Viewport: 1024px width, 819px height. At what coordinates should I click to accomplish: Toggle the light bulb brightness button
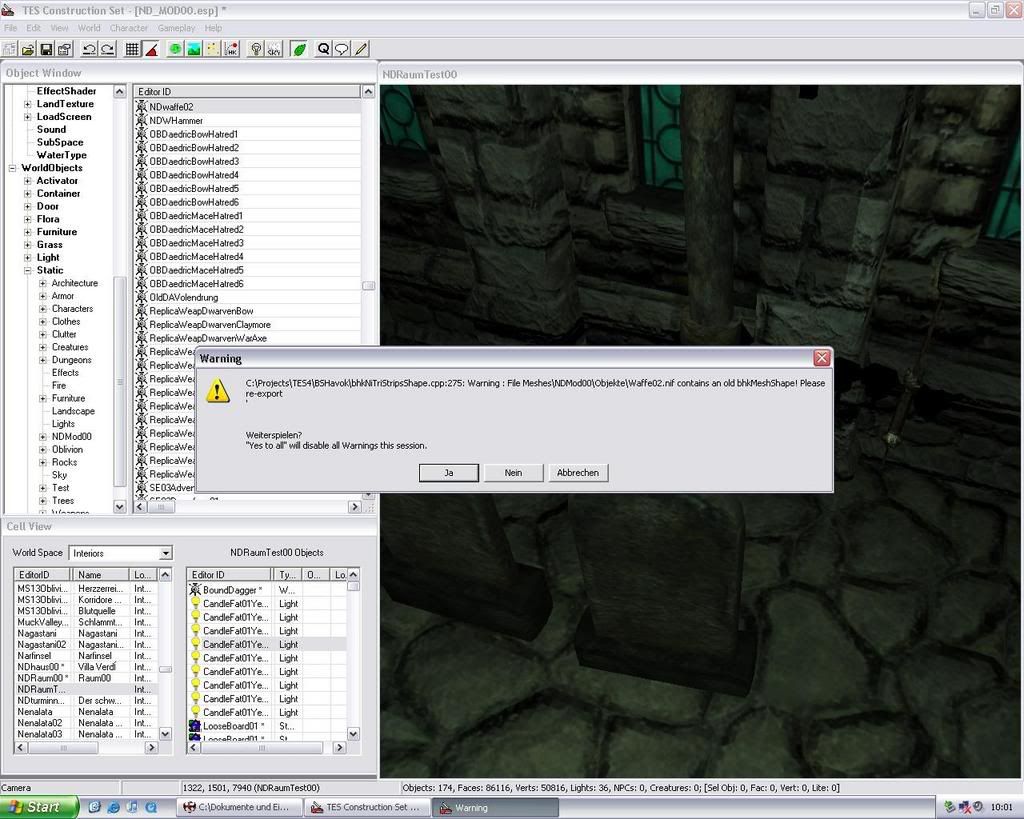tap(256, 48)
